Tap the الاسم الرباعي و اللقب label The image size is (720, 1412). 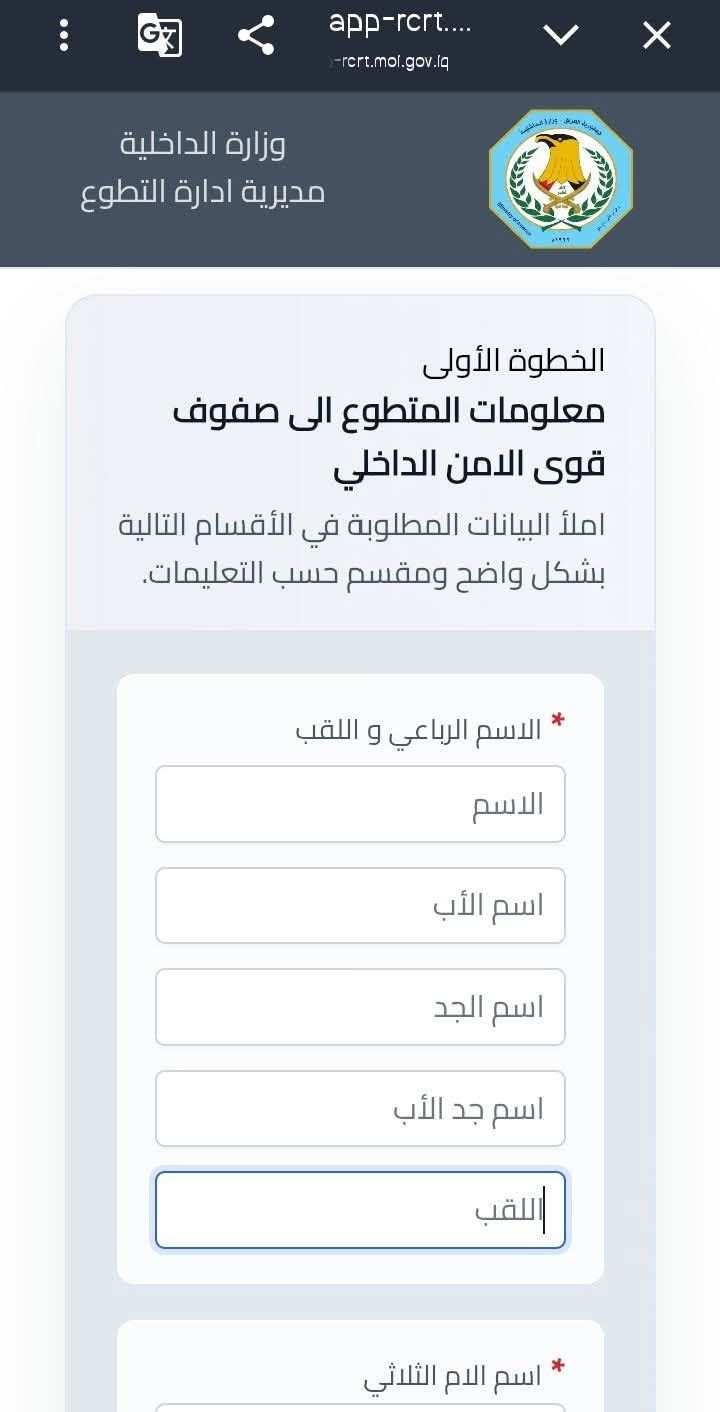point(418,730)
